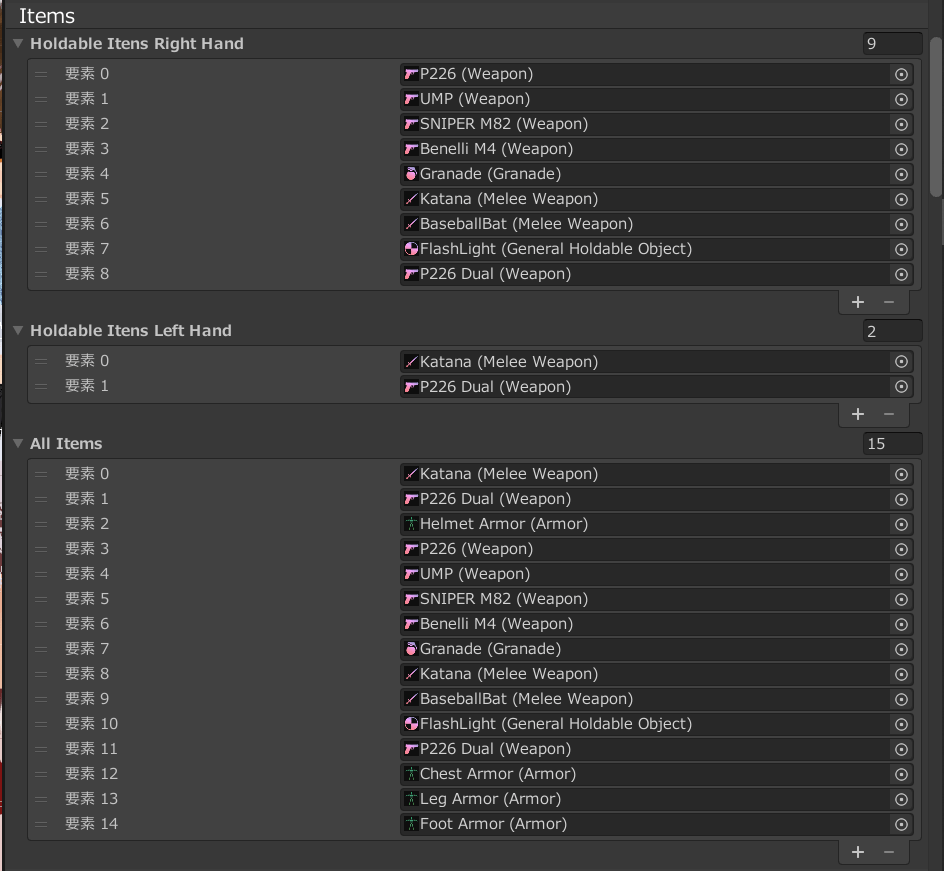Select the Leg Armor object field

pos(645,799)
